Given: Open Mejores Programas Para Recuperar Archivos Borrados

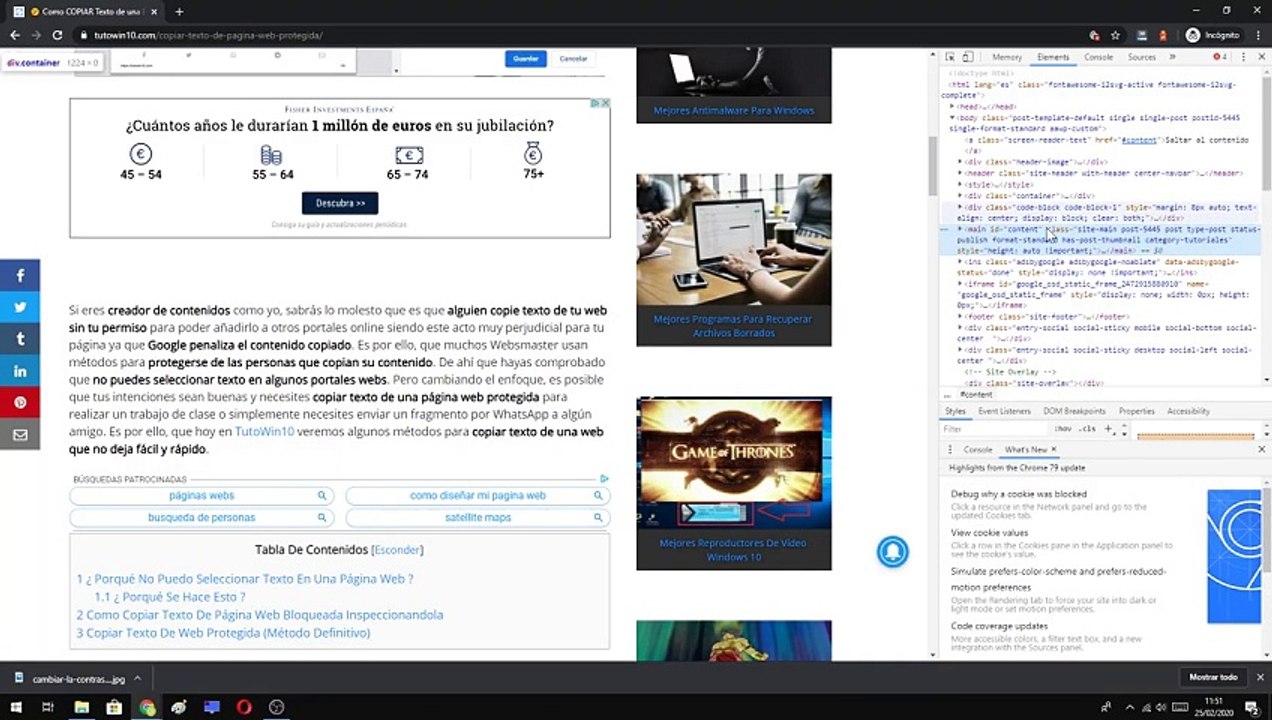Looking at the screenshot, I should (733, 325).
